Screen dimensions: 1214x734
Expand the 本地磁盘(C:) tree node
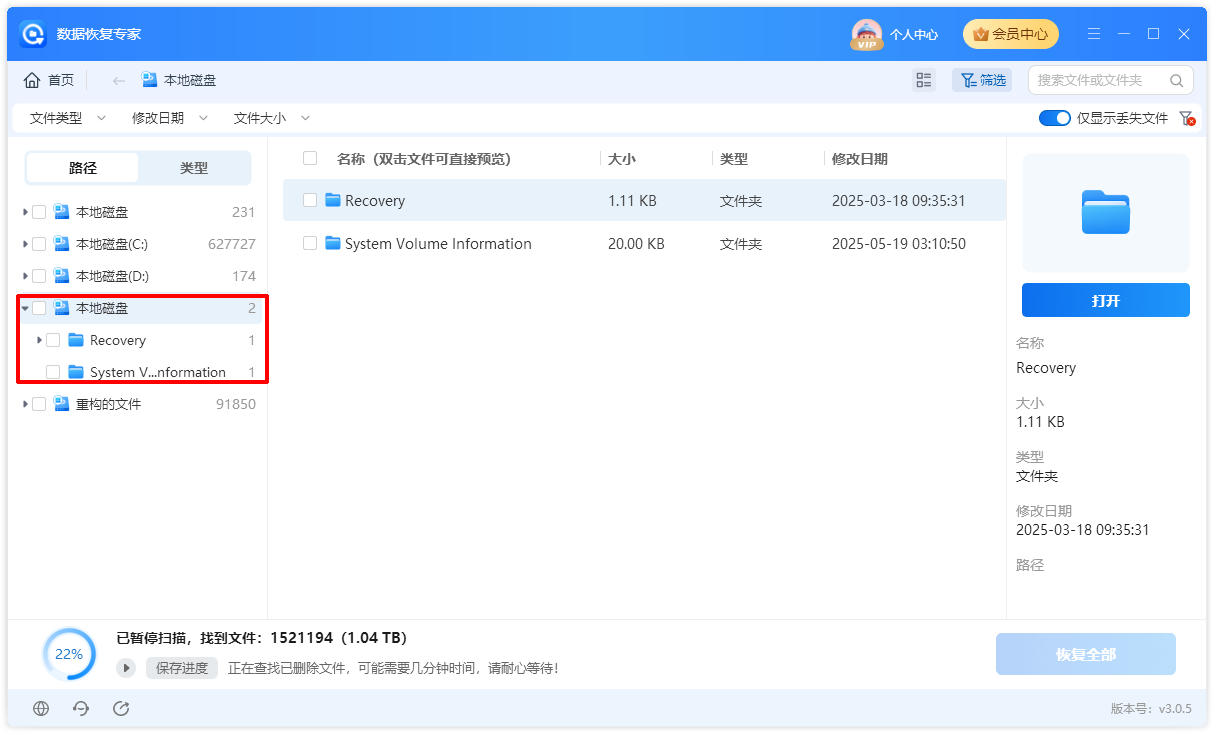[x=25, y=244]
